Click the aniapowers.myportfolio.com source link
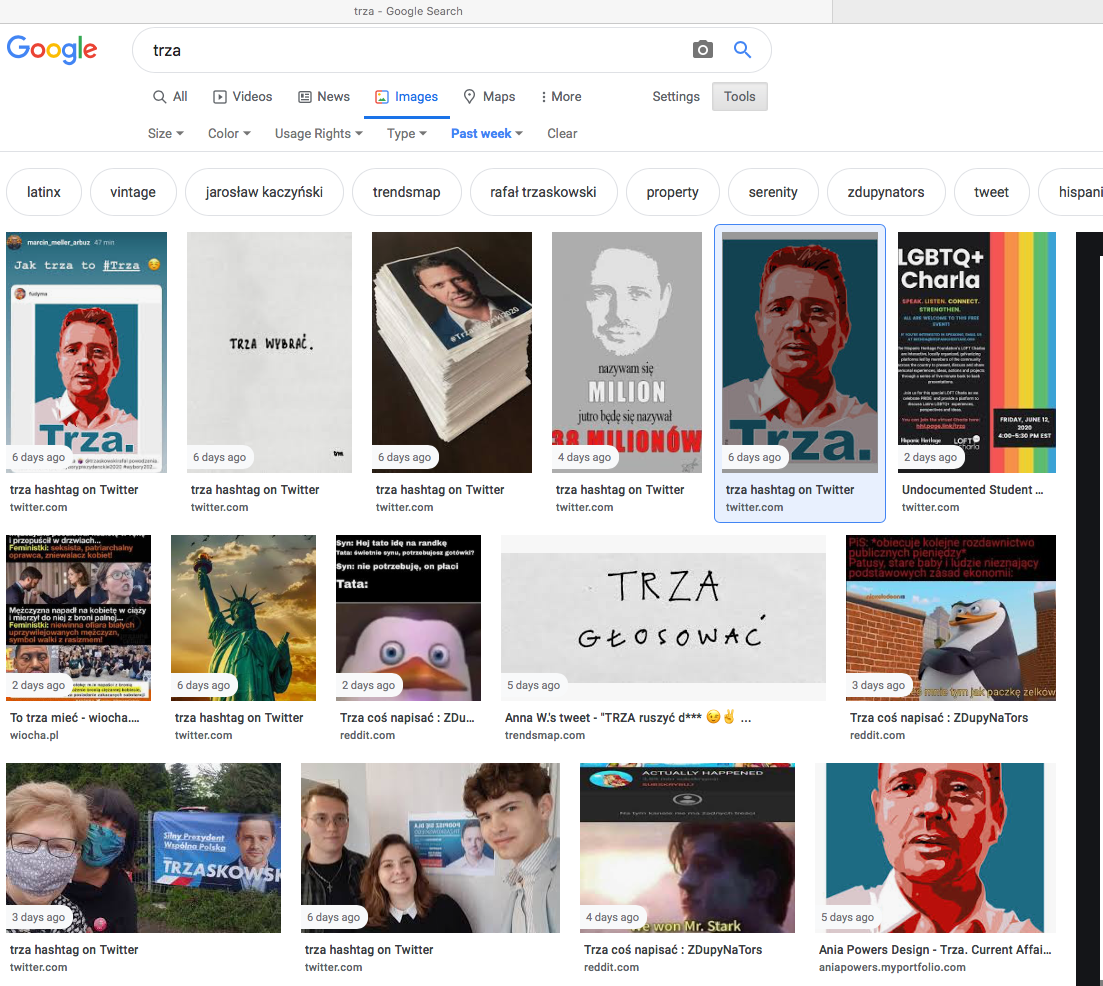 click(x=892, y=967)
